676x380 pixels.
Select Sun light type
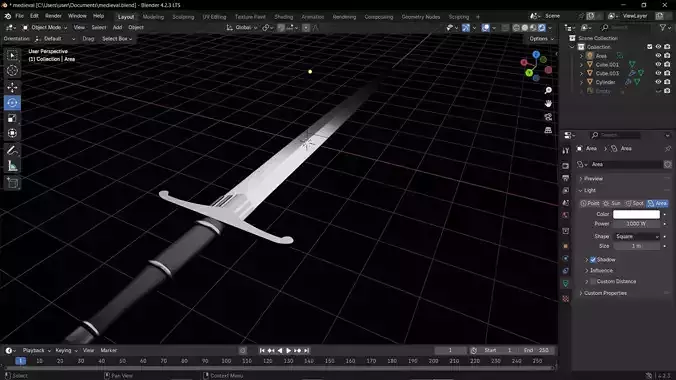coord(612,203)
